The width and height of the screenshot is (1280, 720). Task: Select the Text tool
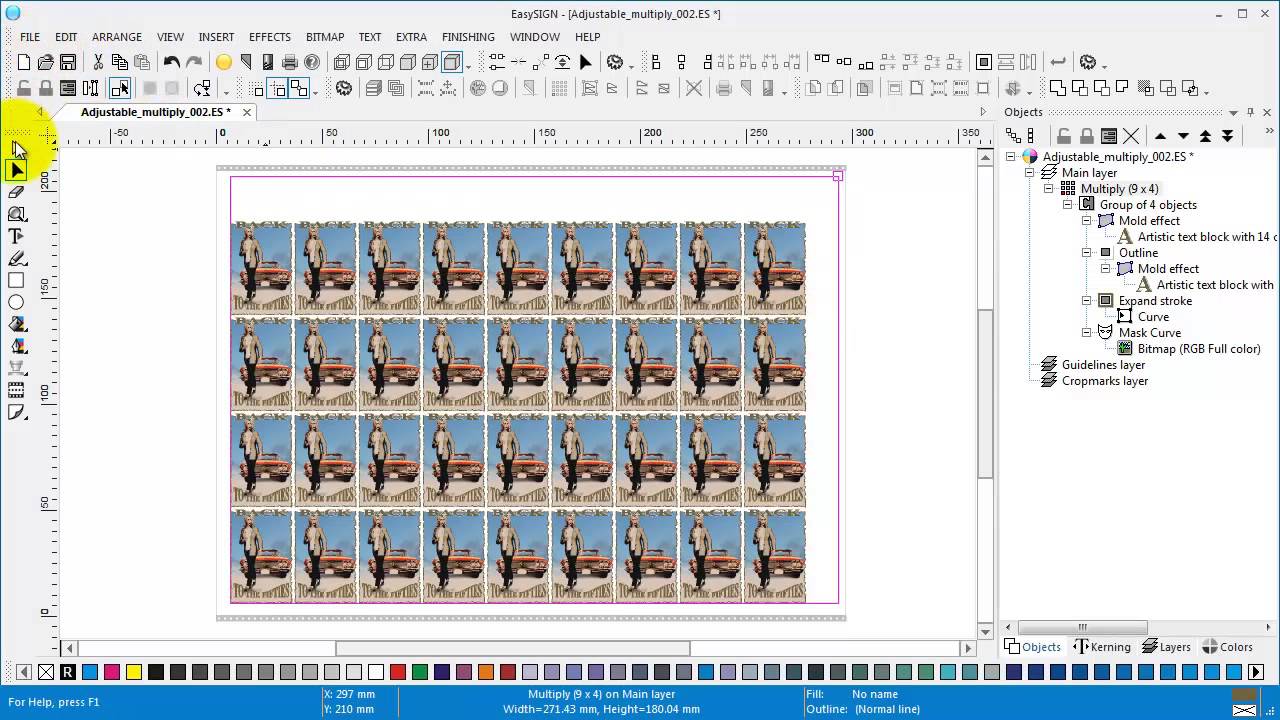pyautogui.click(x=16, y=236)
